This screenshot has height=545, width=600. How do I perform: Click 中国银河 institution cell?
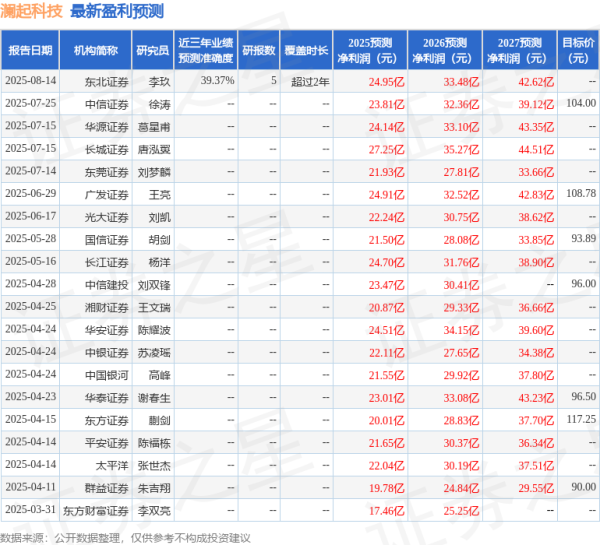click(x=106, y=375)
